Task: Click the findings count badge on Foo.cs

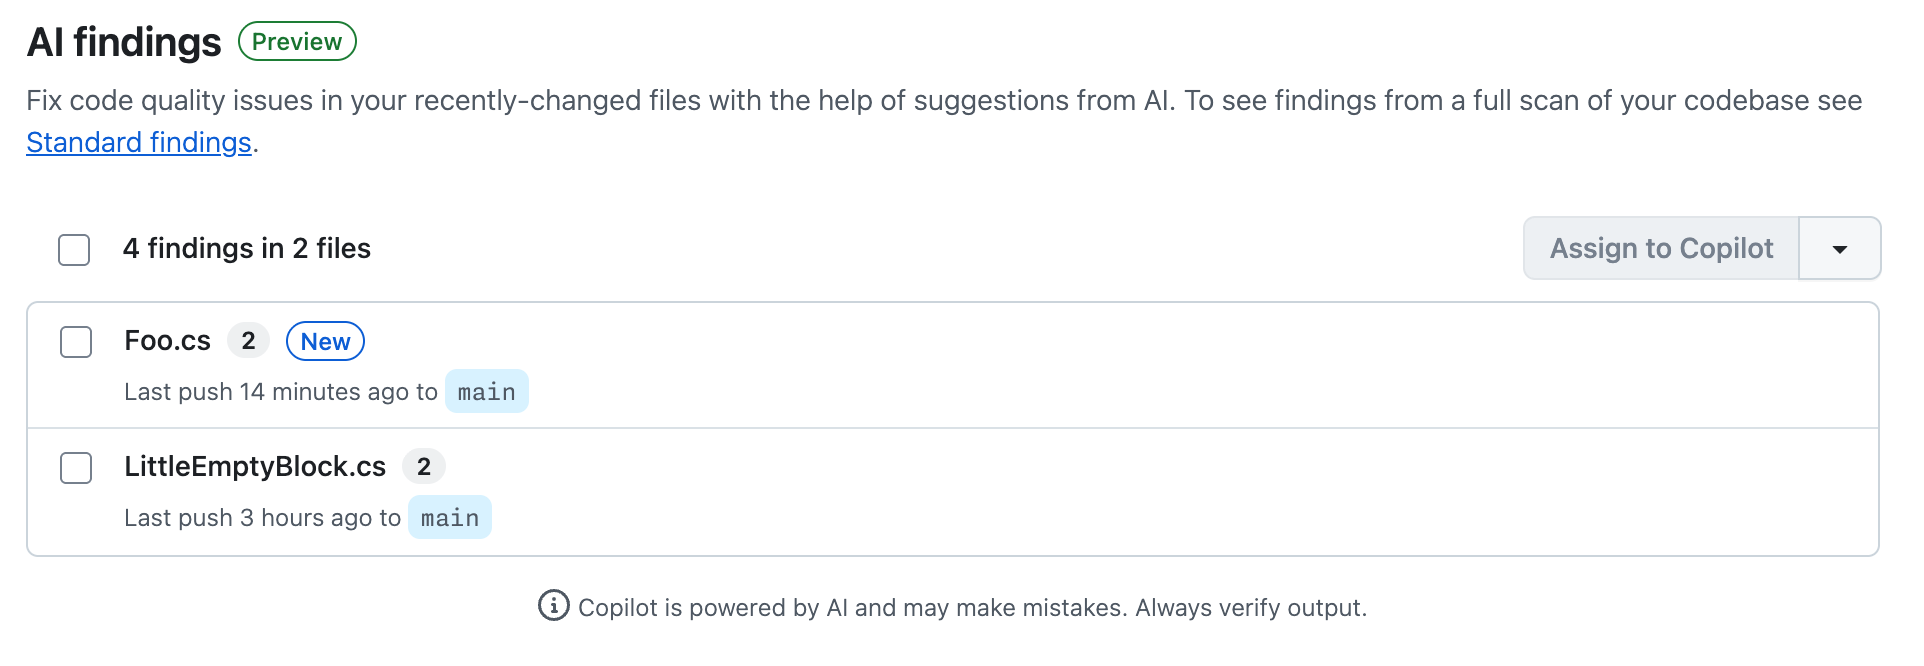Action: [248, 341]
